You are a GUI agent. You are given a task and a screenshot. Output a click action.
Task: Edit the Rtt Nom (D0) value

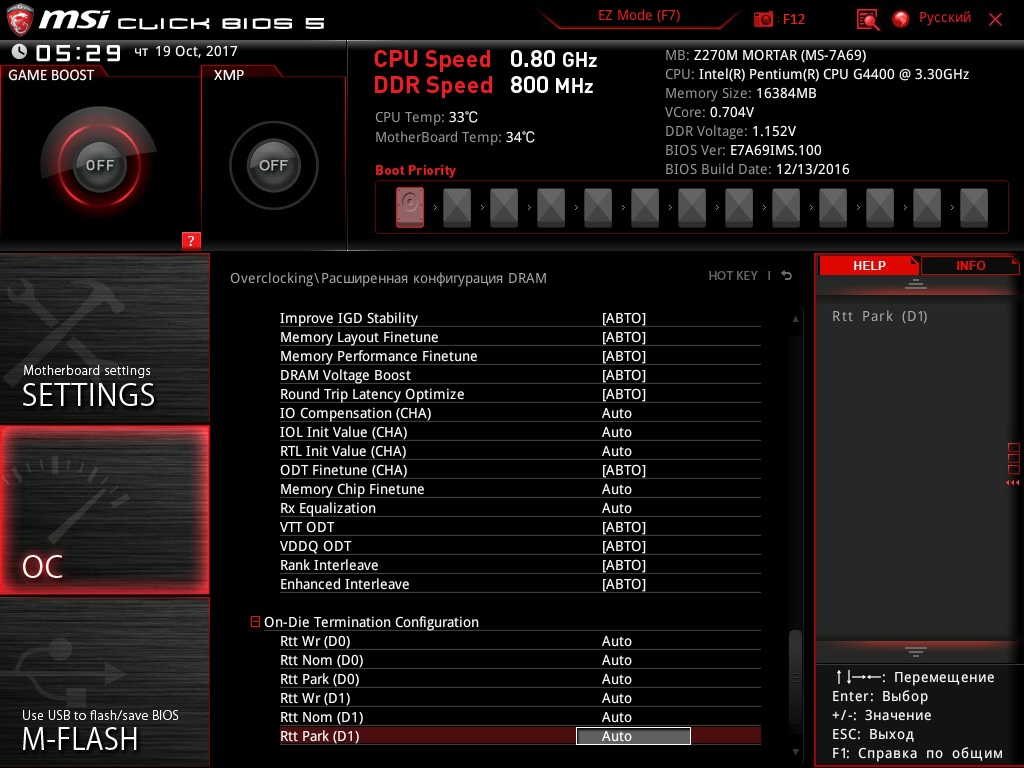[616, 660]
